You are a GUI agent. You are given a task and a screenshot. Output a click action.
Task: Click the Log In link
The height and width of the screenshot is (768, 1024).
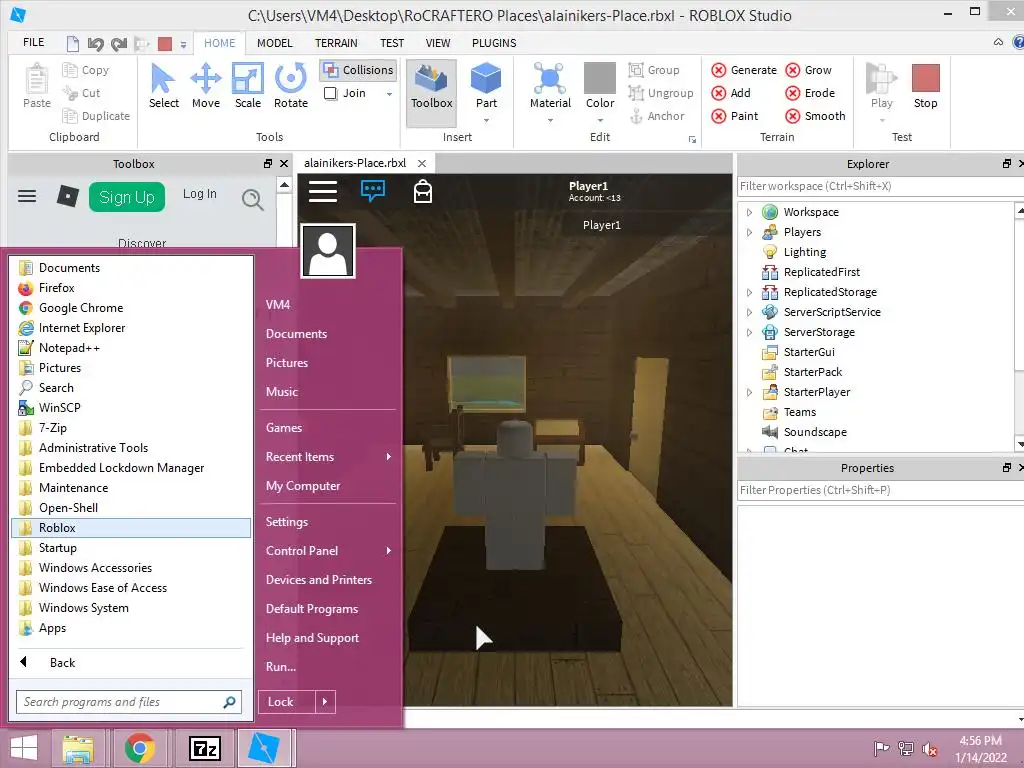tap(199, 194)
